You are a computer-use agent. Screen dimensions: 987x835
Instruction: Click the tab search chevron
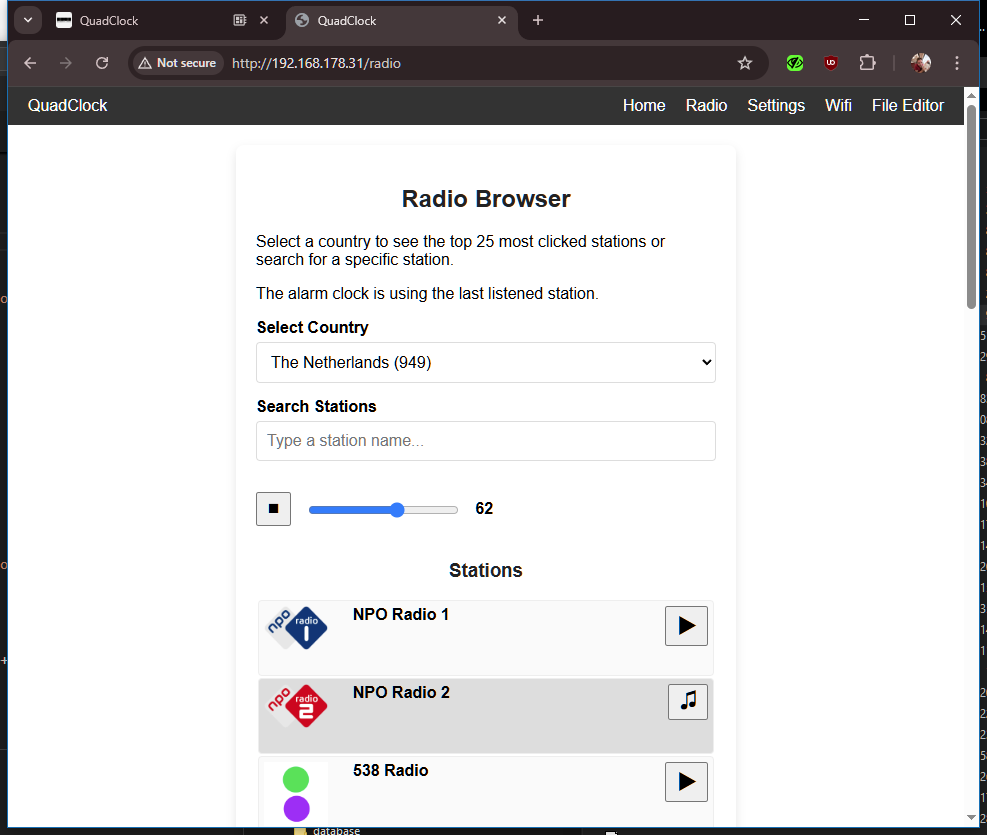tap(27, 20)
